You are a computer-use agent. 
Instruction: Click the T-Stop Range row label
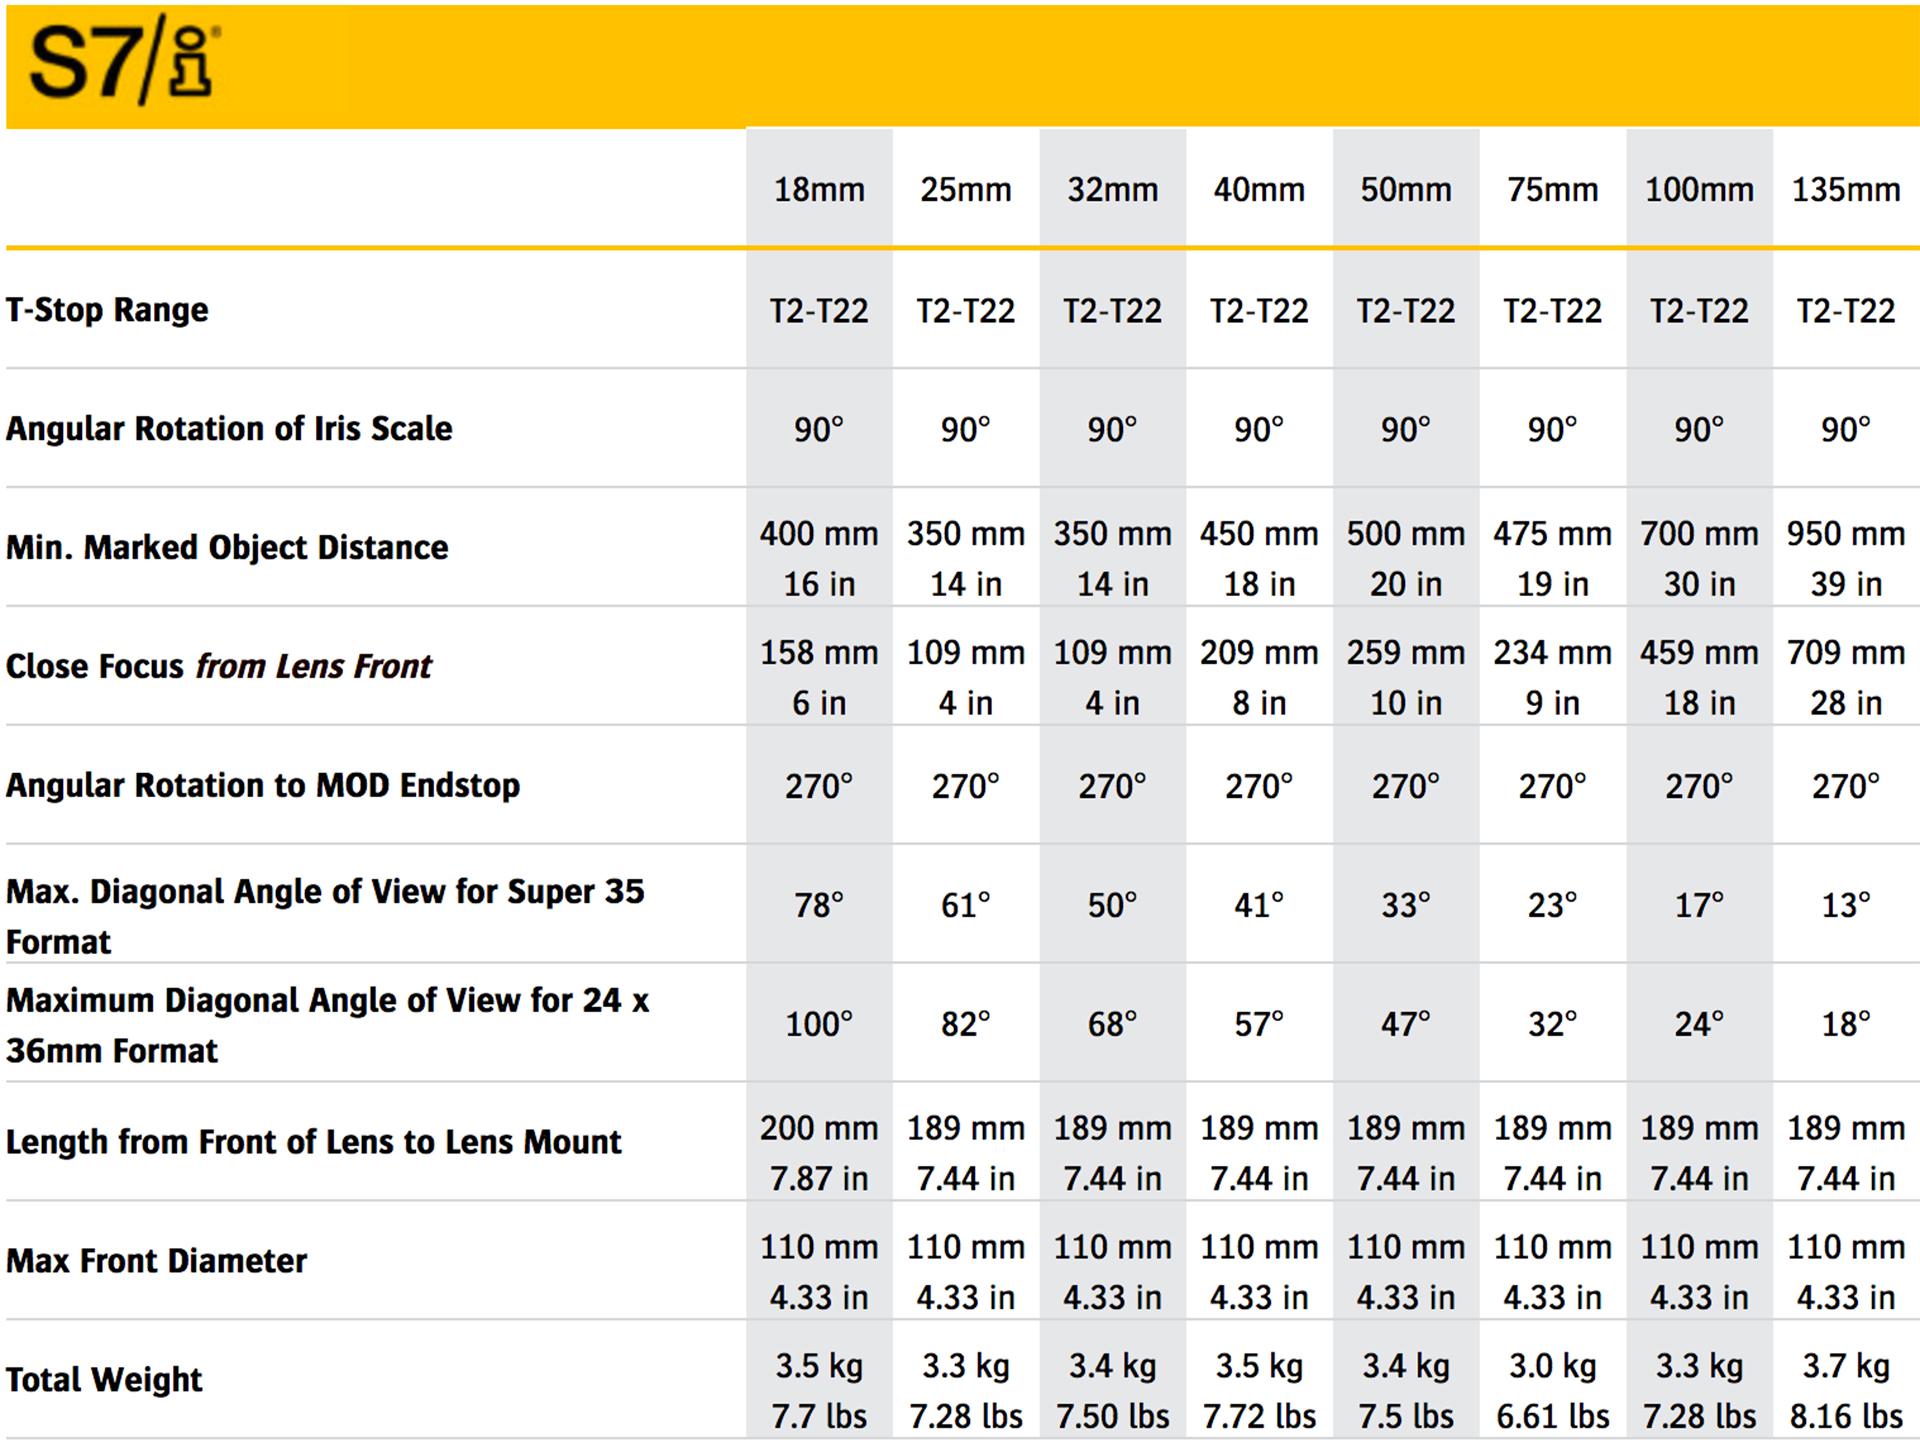click(x=107, y=310)
